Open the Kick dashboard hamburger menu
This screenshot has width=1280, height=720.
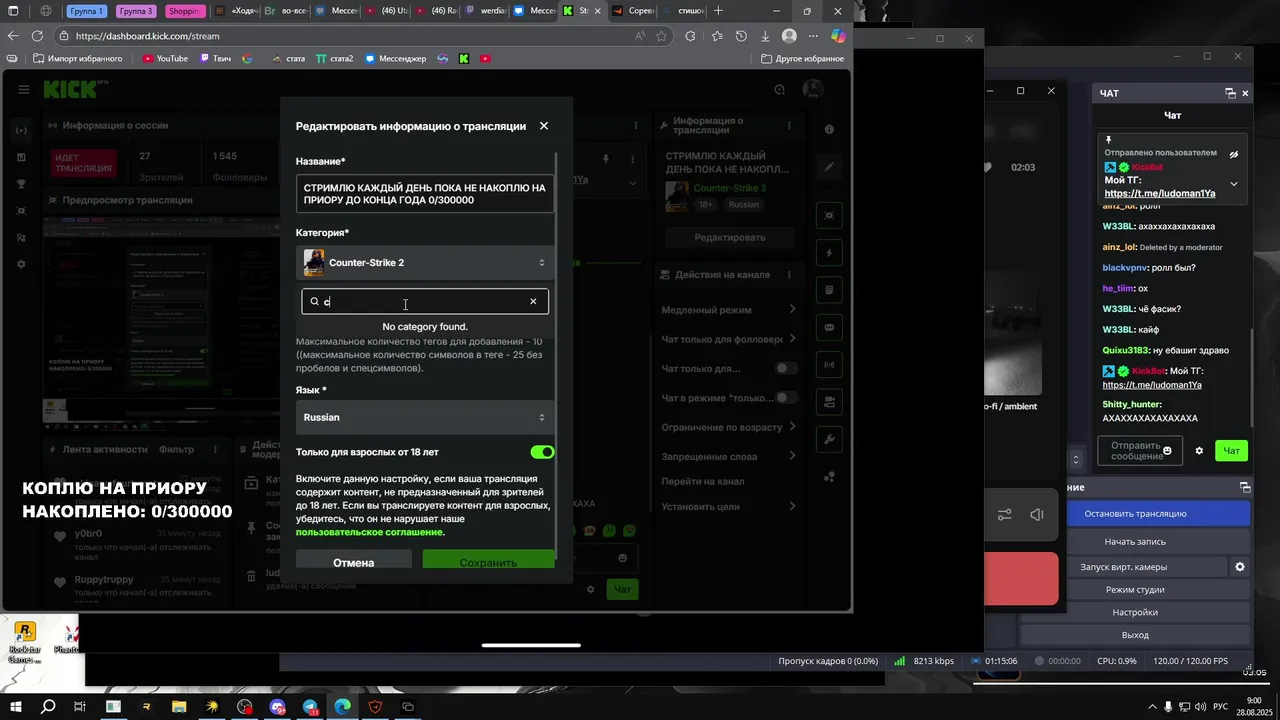click(23, 89)
